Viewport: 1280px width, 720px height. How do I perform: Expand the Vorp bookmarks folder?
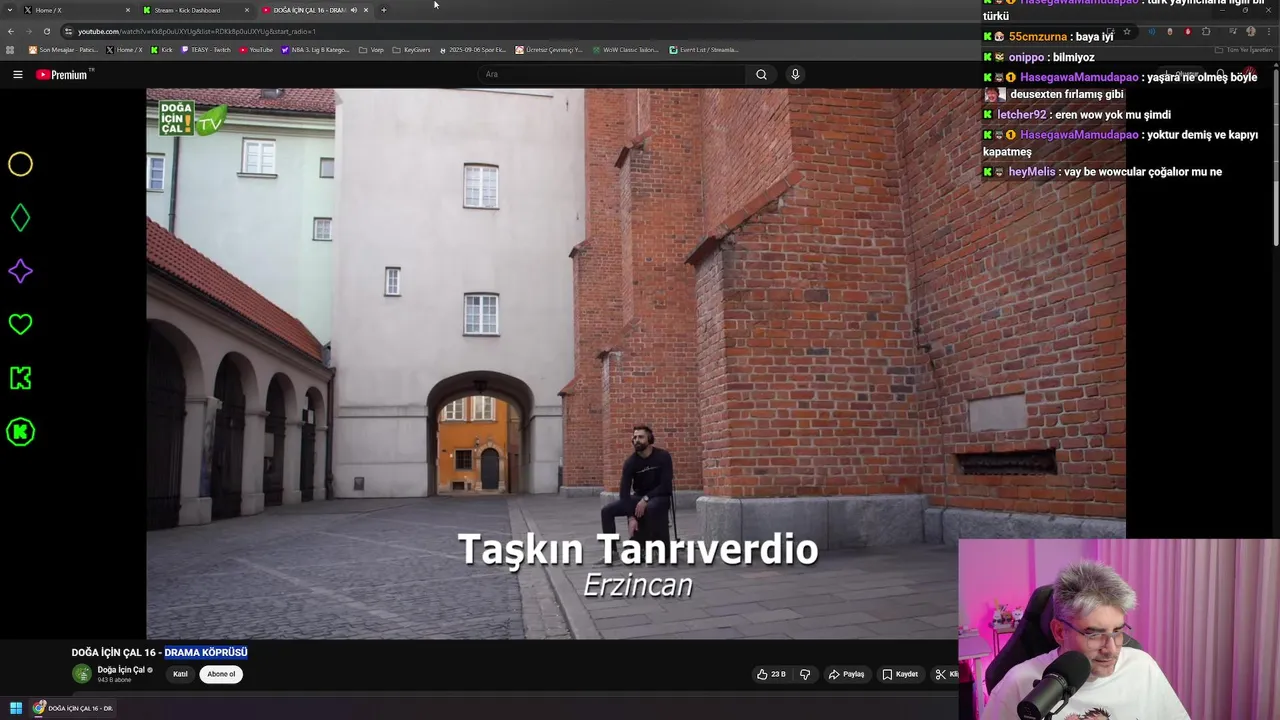click(371, 50)
